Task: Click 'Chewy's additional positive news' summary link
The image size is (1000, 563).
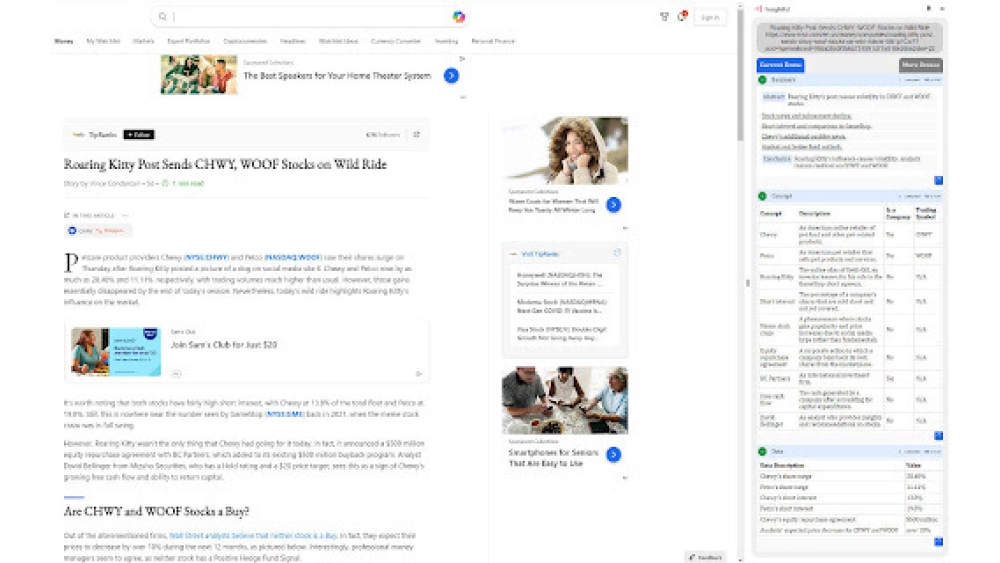Action: pyautogui.click(x=804, y=136)
